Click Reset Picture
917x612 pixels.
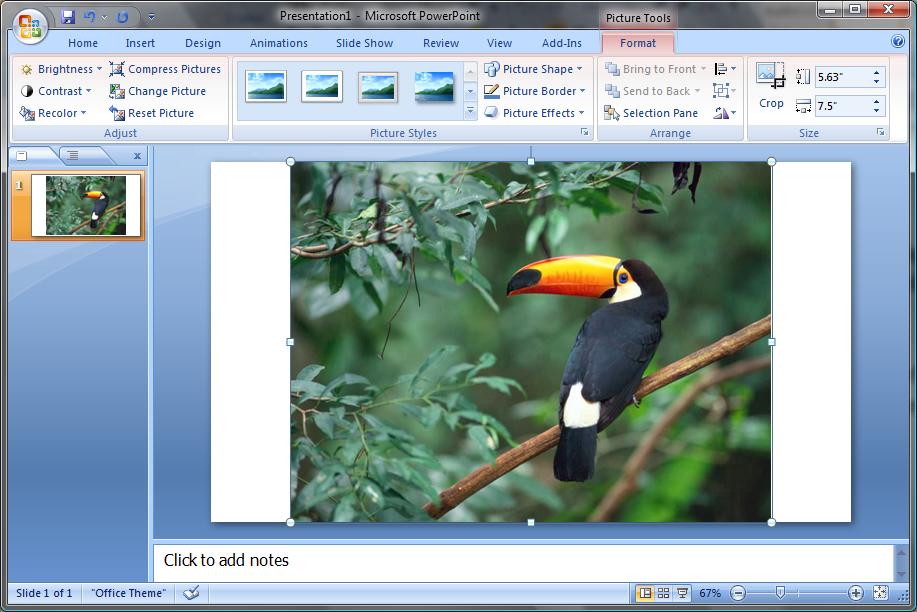151,113
